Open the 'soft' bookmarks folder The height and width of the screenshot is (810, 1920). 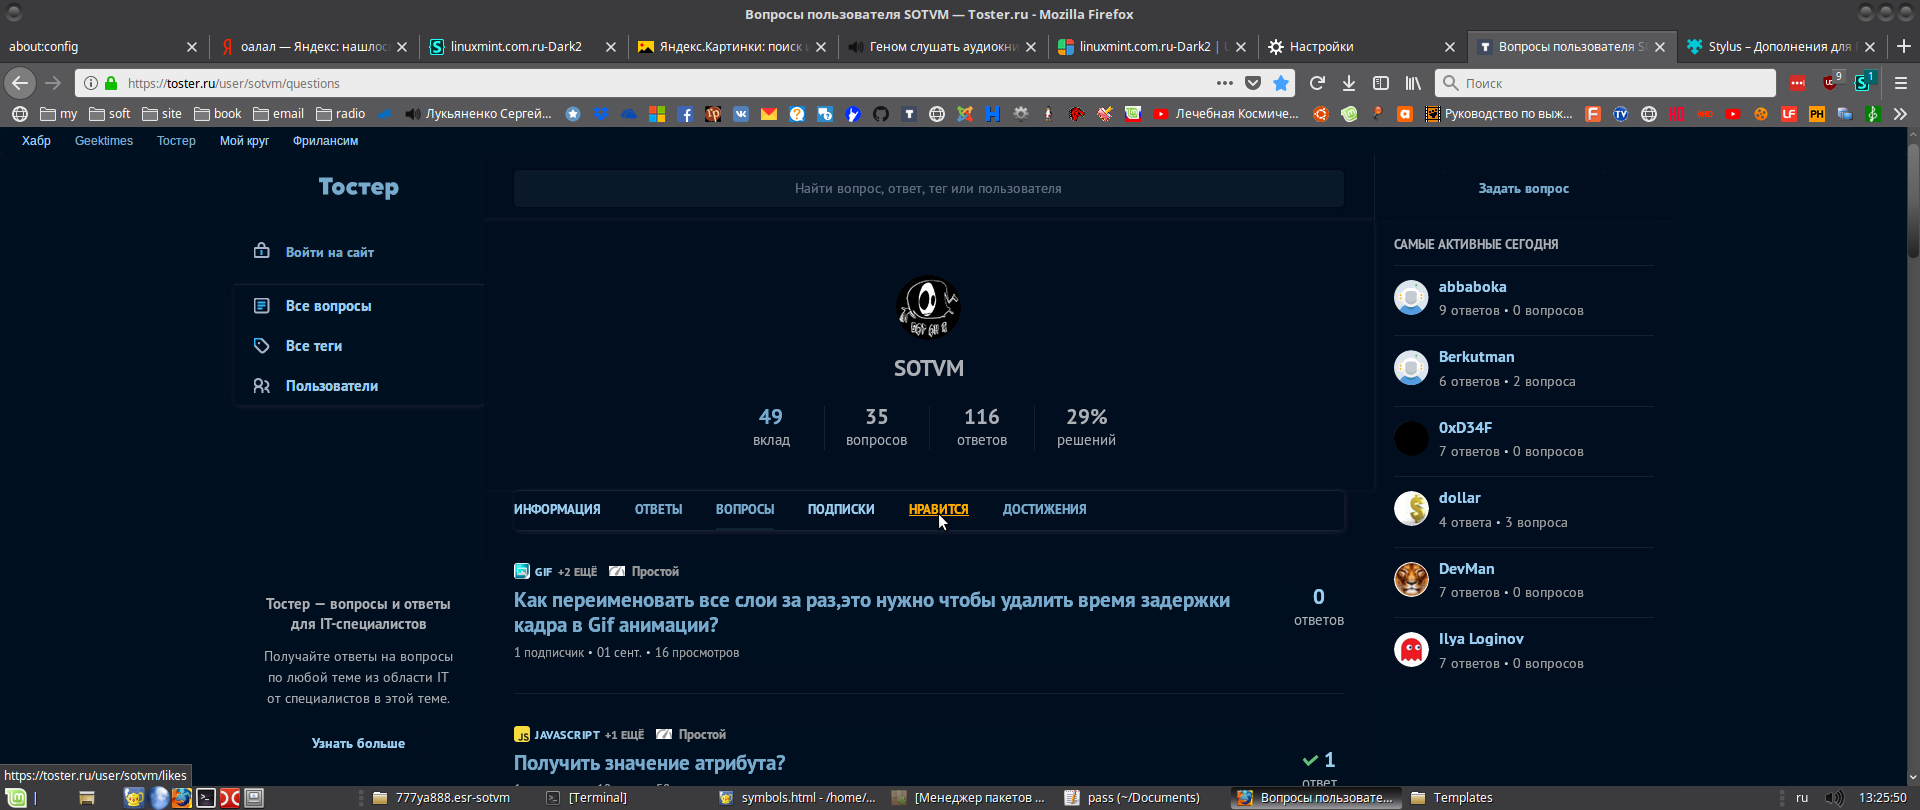pyautogui.click(x=110, y=114)
